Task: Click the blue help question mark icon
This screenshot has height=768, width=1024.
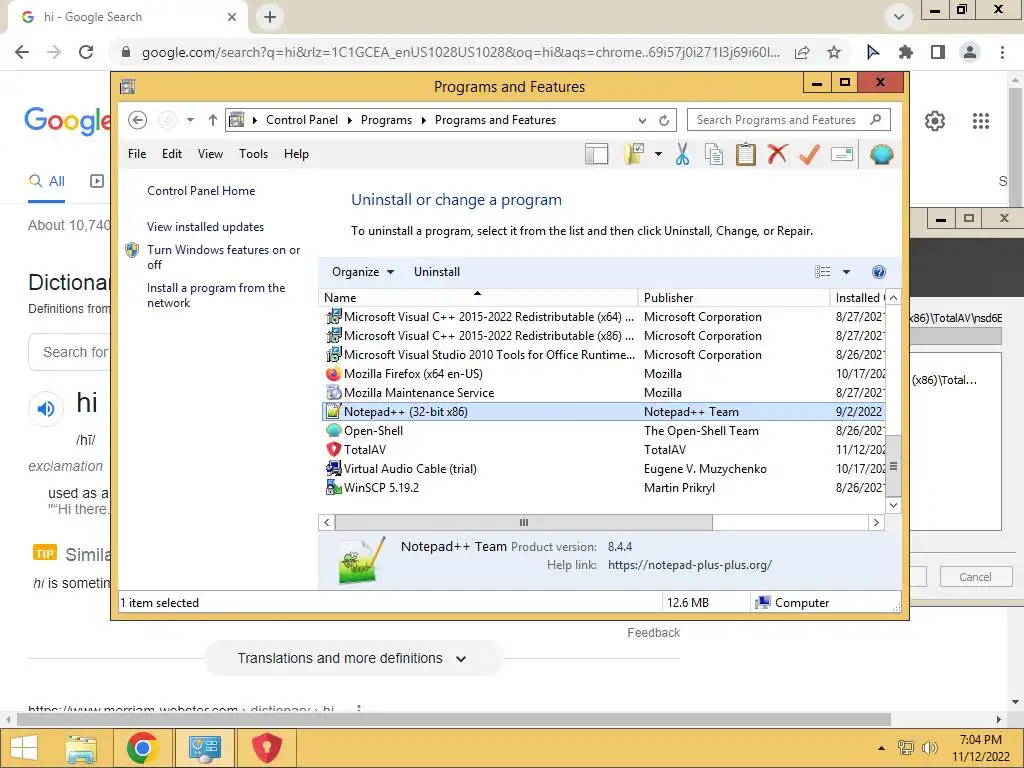Action: click(879, 272)
